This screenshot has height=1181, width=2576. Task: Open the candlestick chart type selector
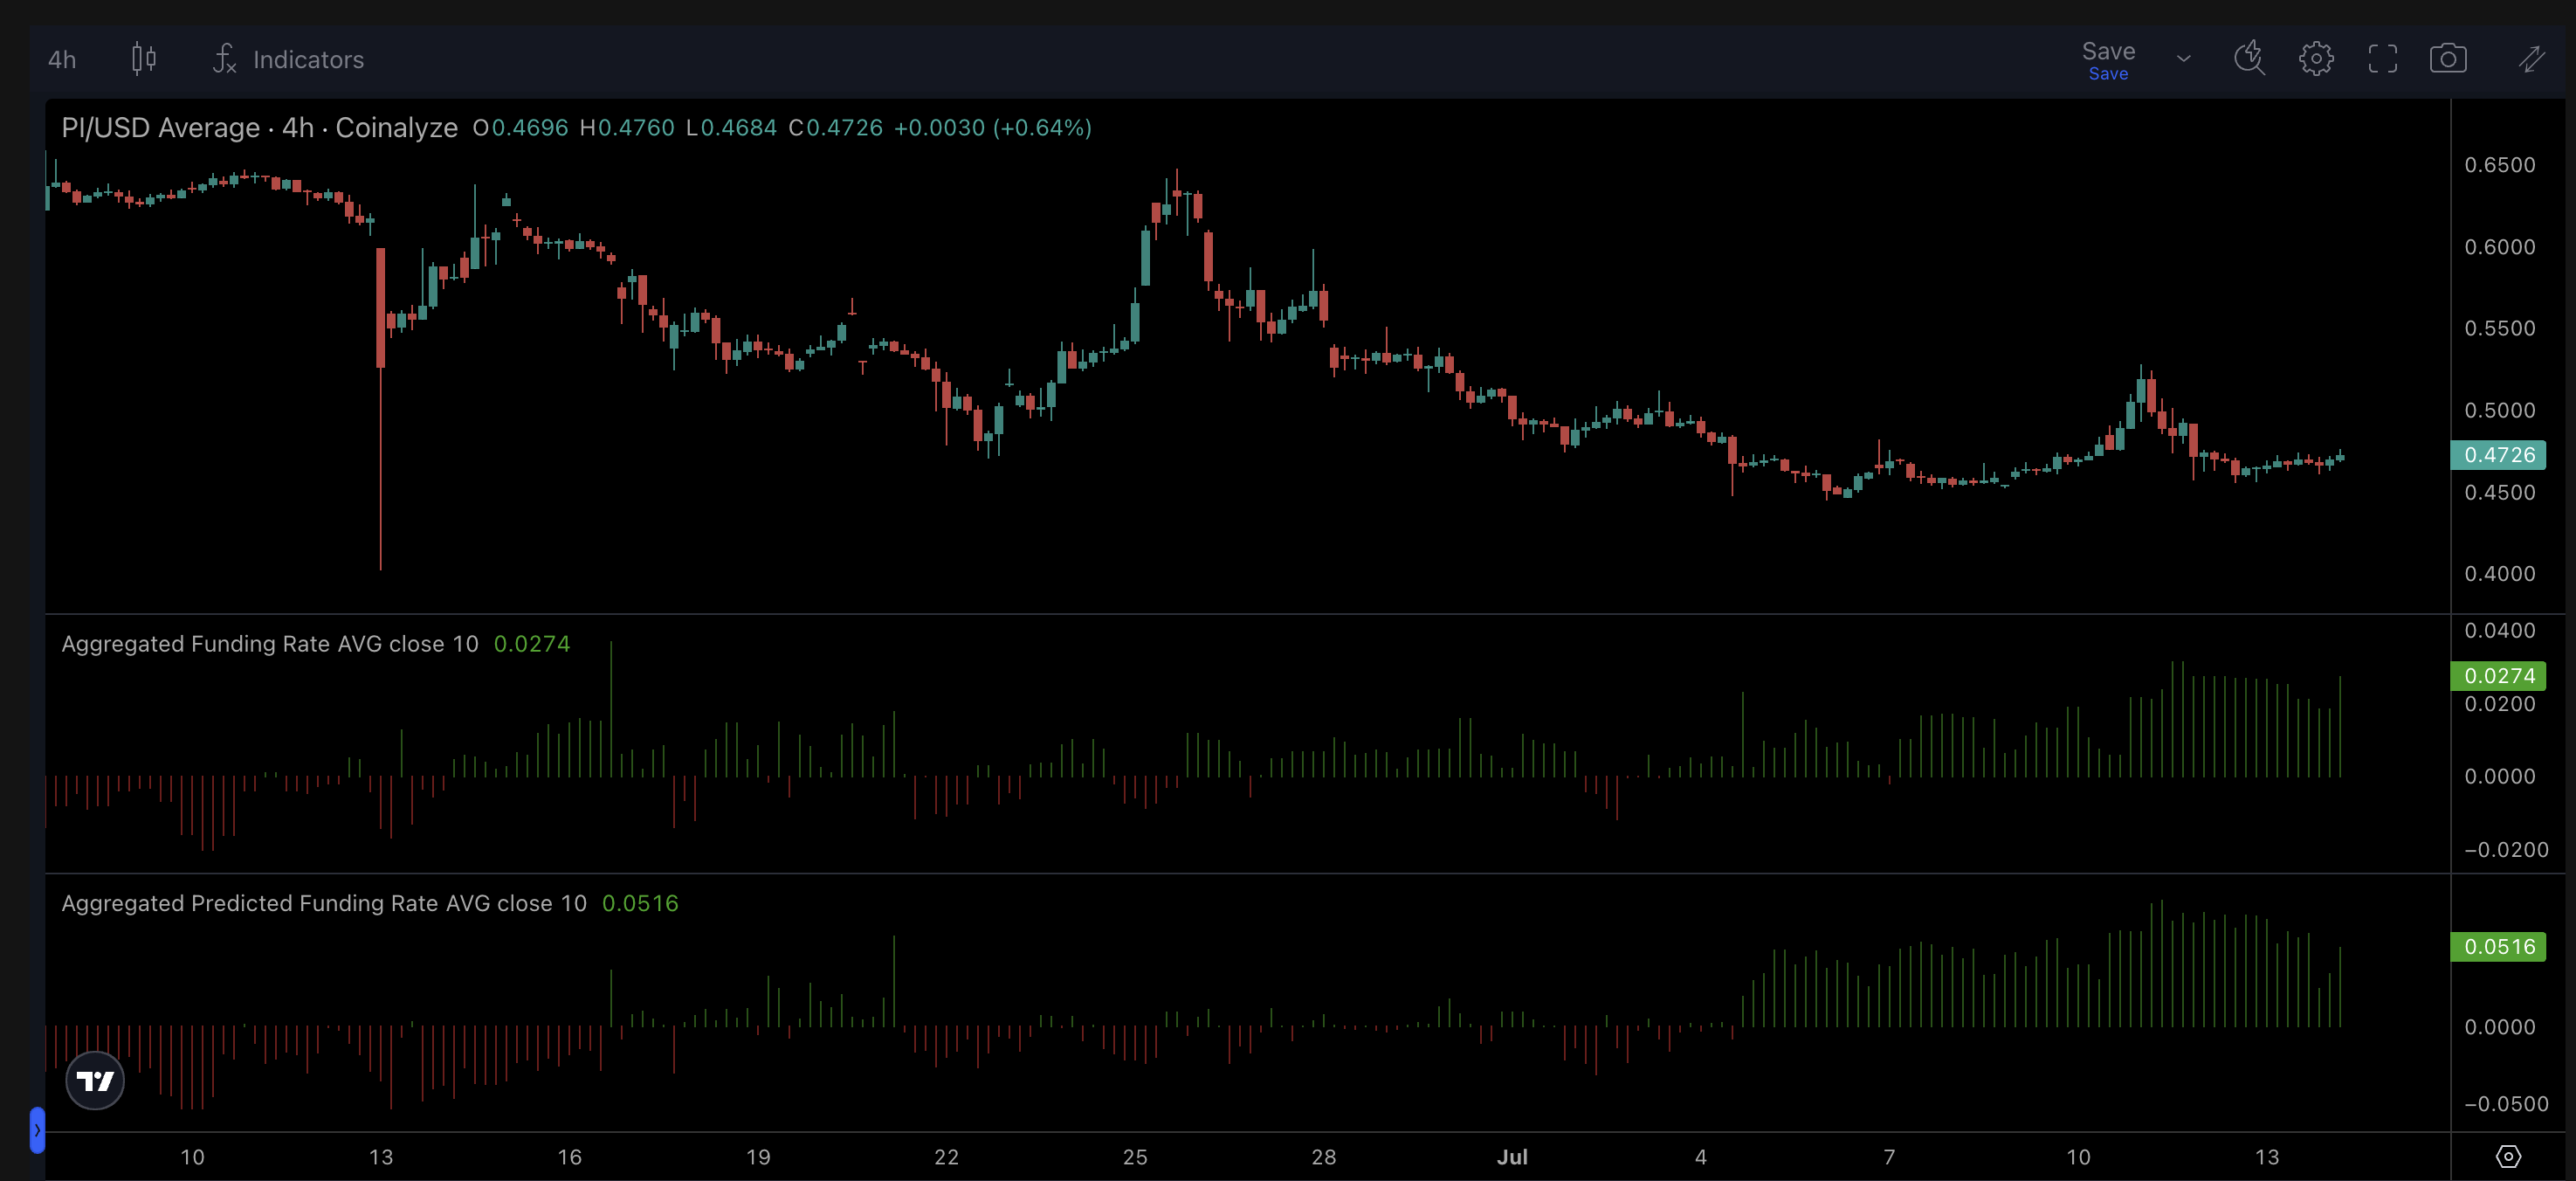[144, 59]
